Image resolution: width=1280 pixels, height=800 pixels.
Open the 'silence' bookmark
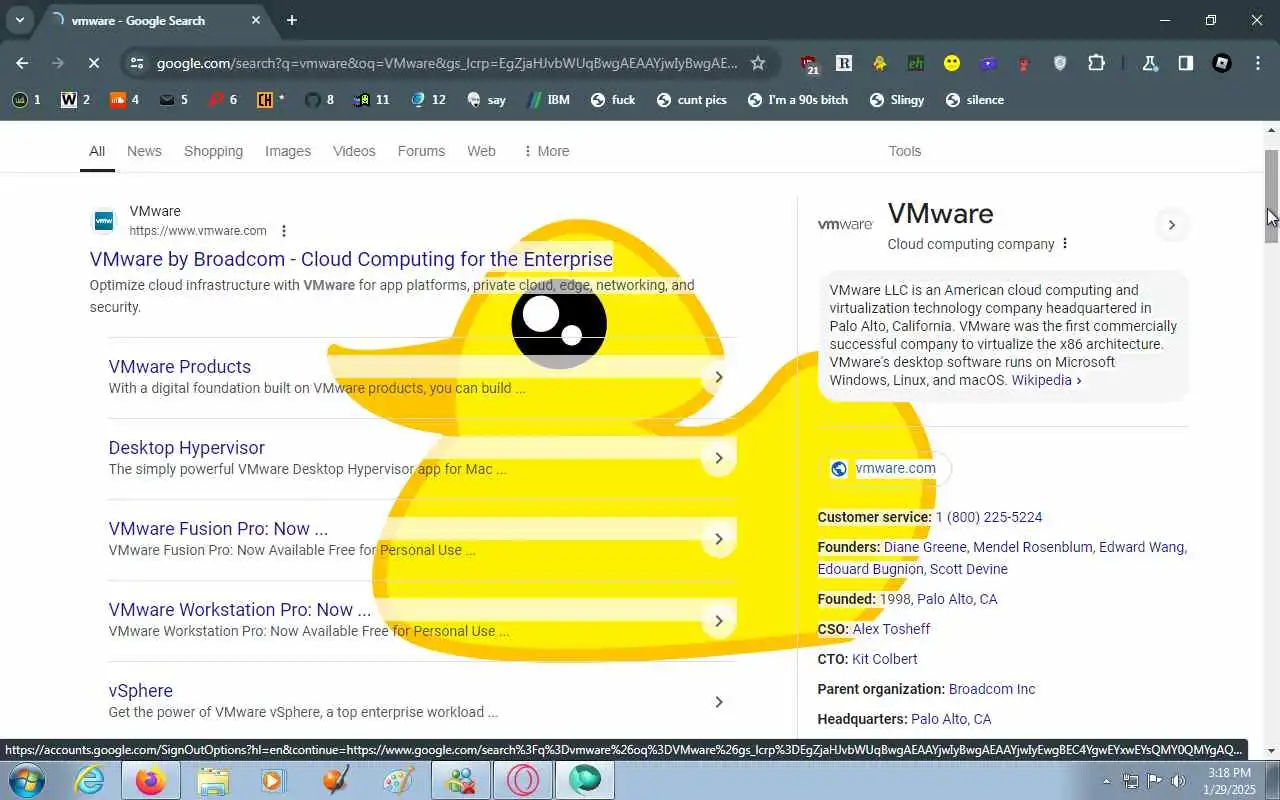click(x=974, y=100)
